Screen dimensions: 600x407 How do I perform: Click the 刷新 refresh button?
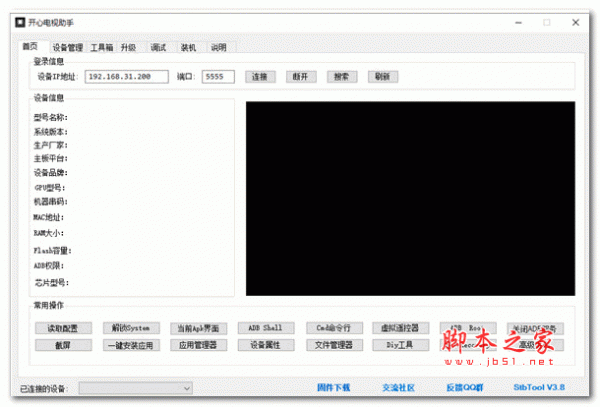pos(383,77)
